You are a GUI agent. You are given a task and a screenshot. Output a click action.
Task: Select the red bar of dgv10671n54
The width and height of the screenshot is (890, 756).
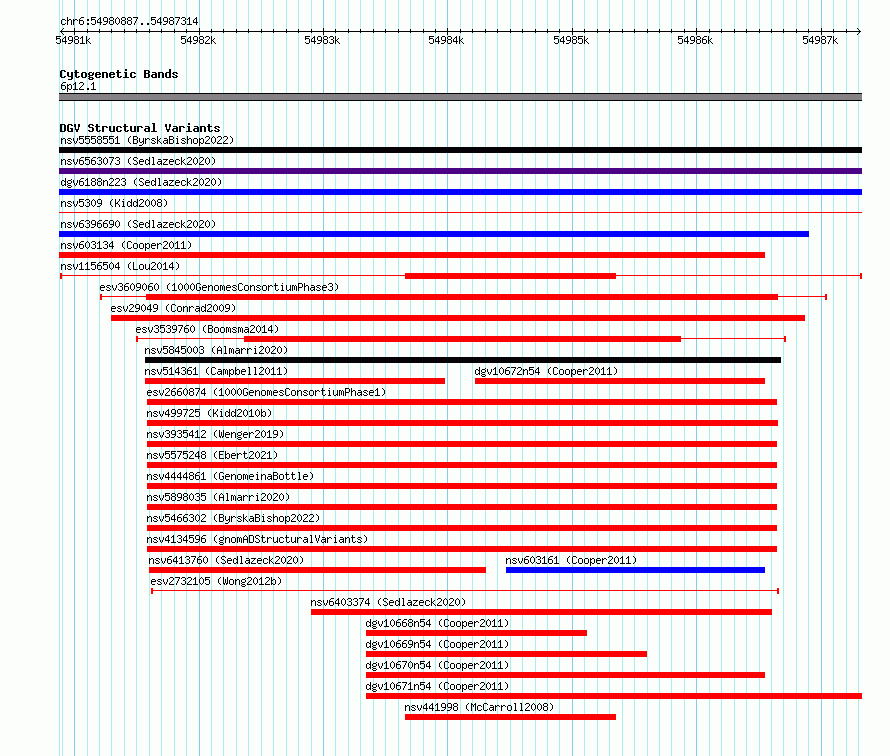click(614, 696)
